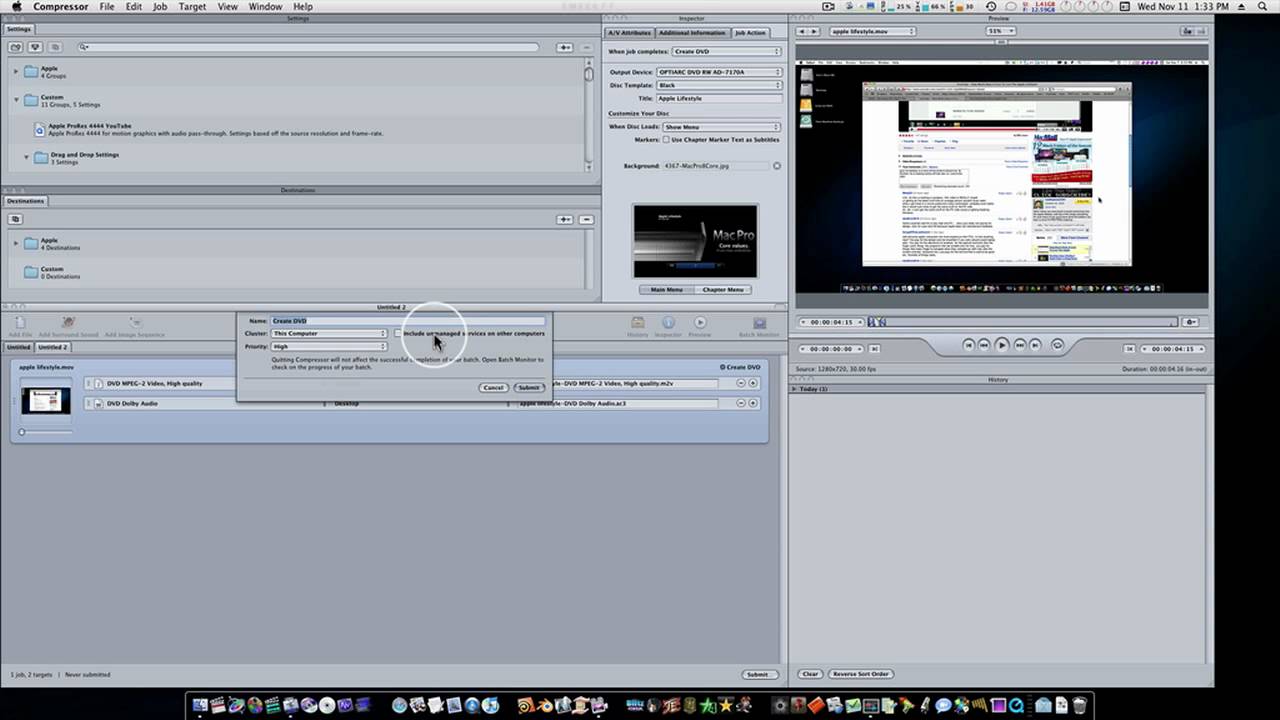This screenshot has width=1280, height=720.
Task: Open the Cluster dropdown showing This Computer
Action: coord(329,333)
